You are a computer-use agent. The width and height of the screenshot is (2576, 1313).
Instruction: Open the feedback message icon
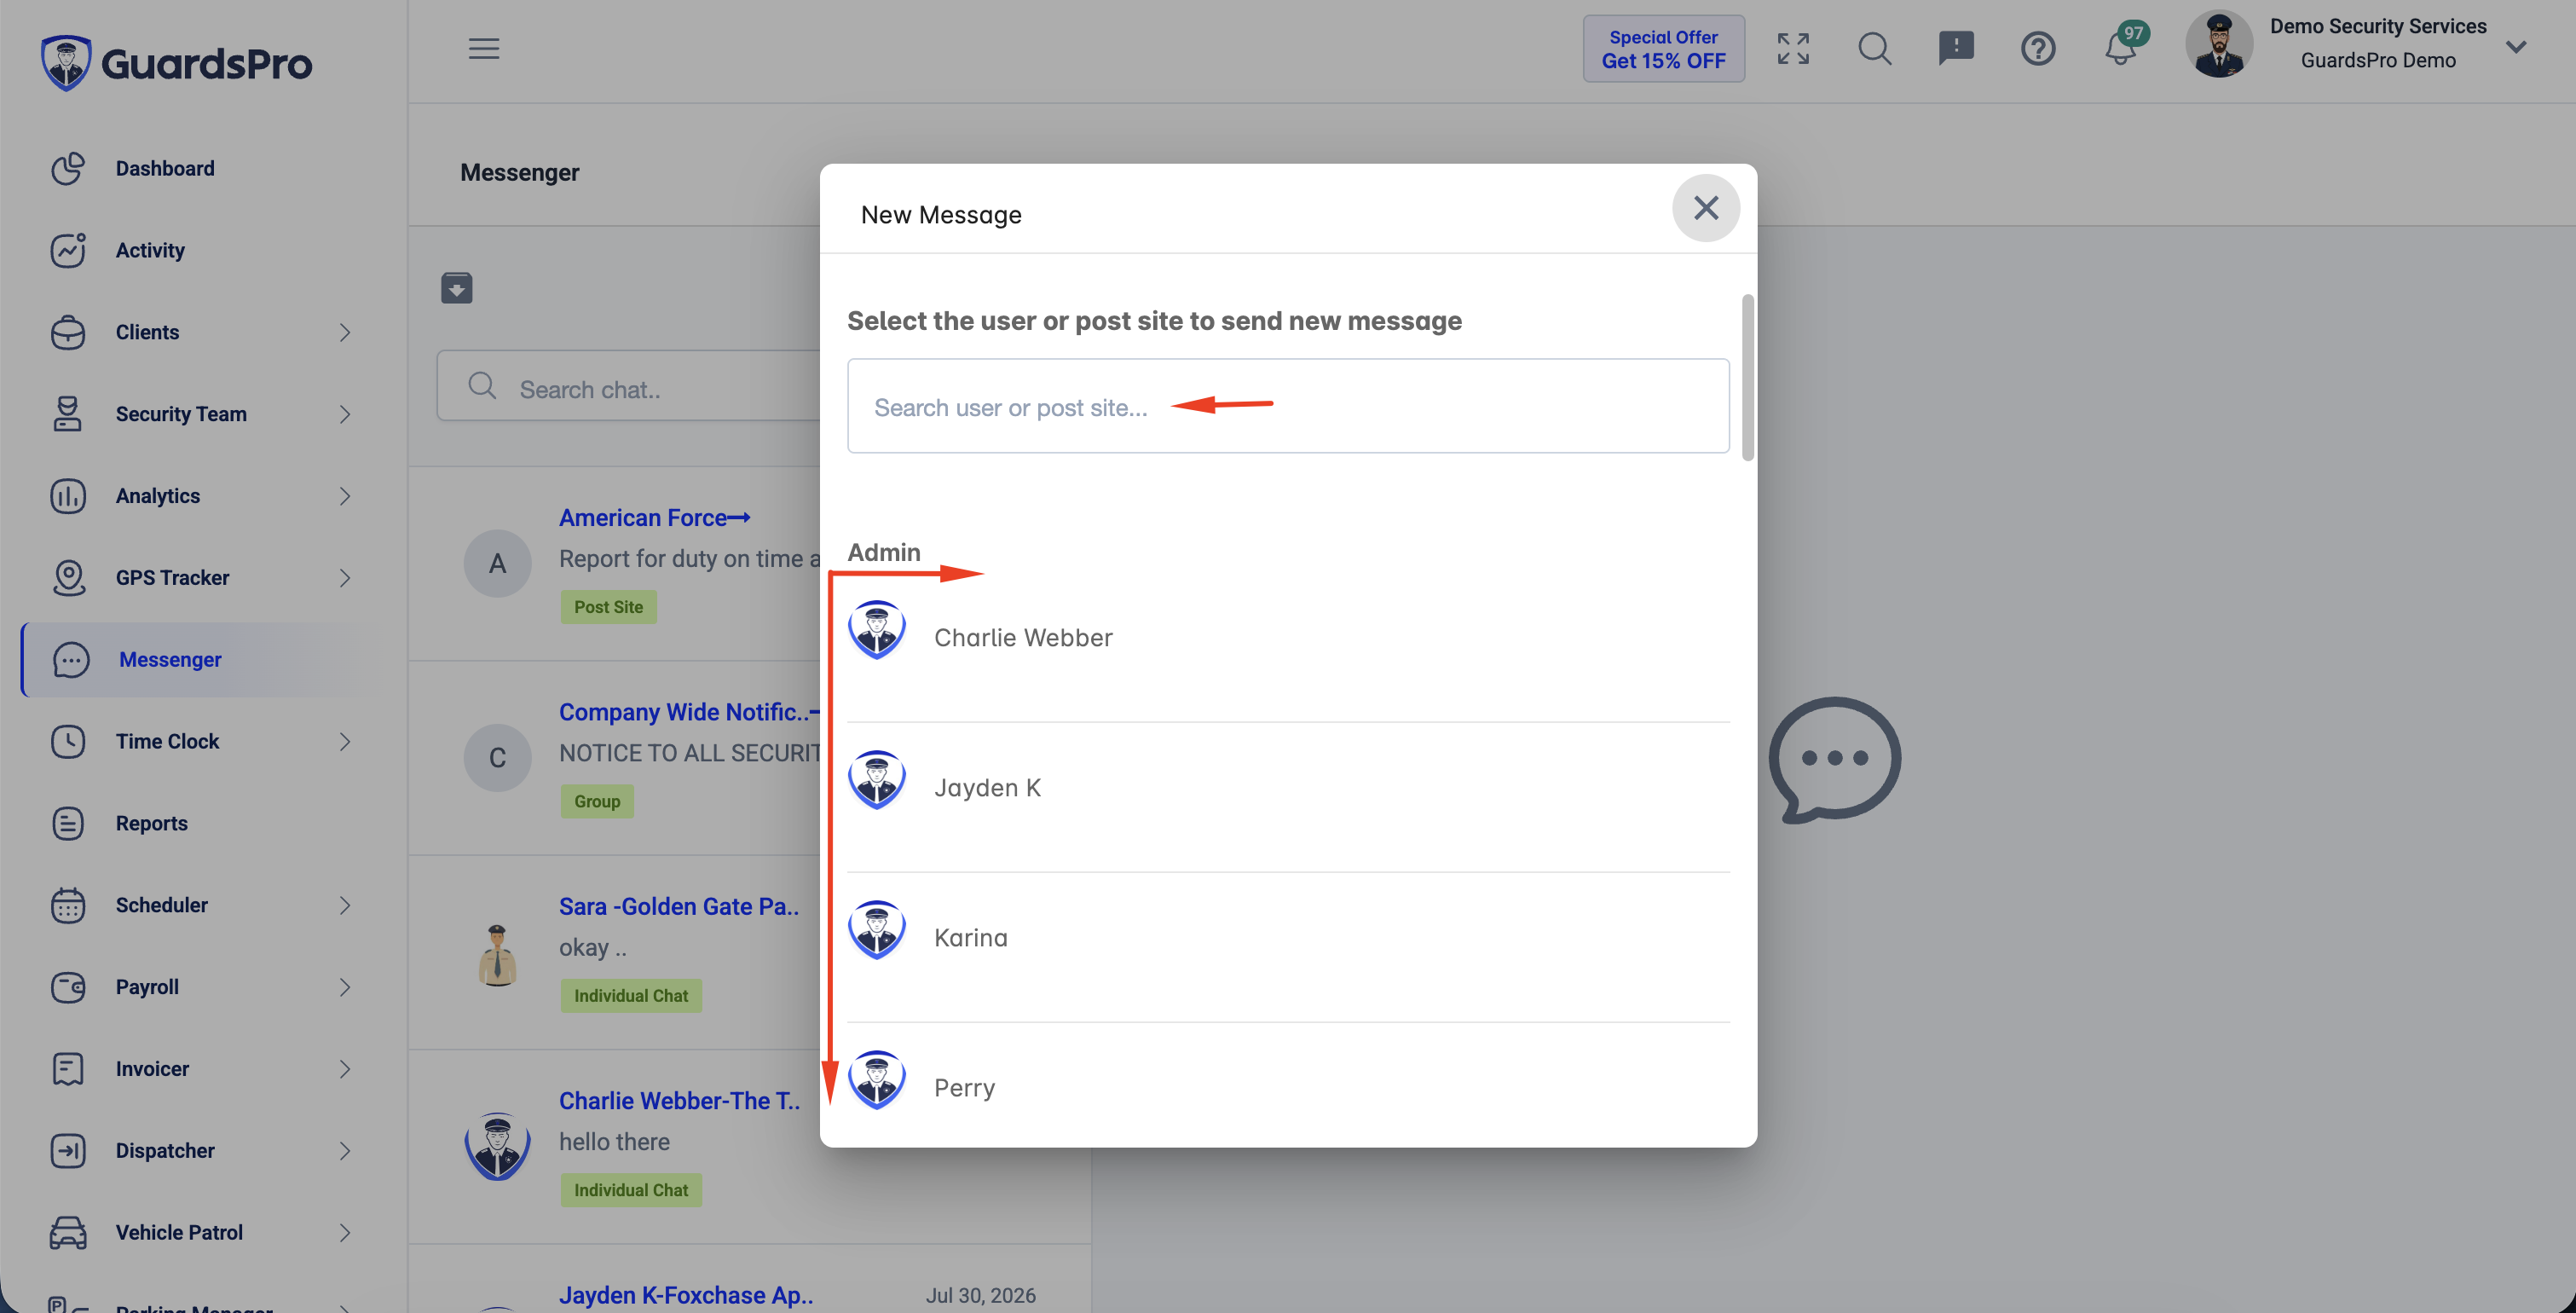pos(1956,48)
